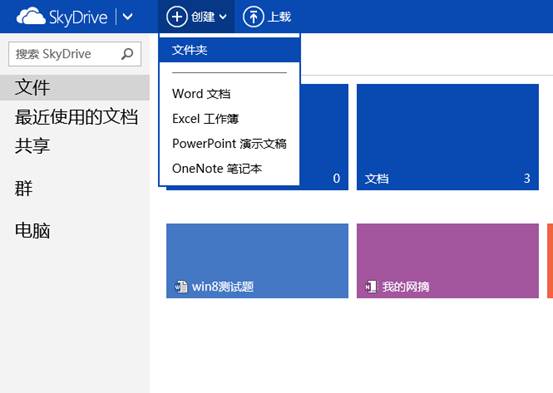Click the SkyDrive cloud logo icon
Viewport: 553px width, 393px height.
pyautogui.click(x=31, y=16)
